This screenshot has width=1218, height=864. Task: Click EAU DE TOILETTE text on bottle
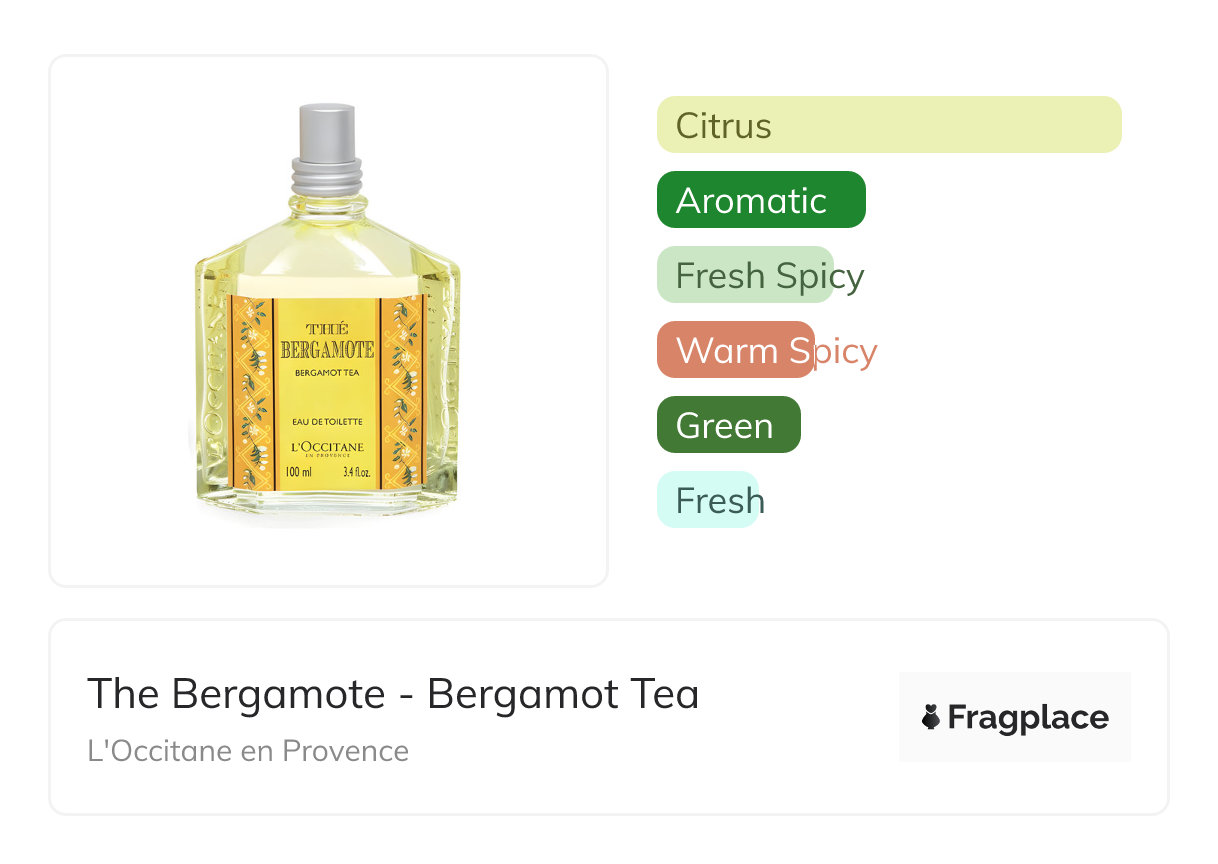[327, 423]
